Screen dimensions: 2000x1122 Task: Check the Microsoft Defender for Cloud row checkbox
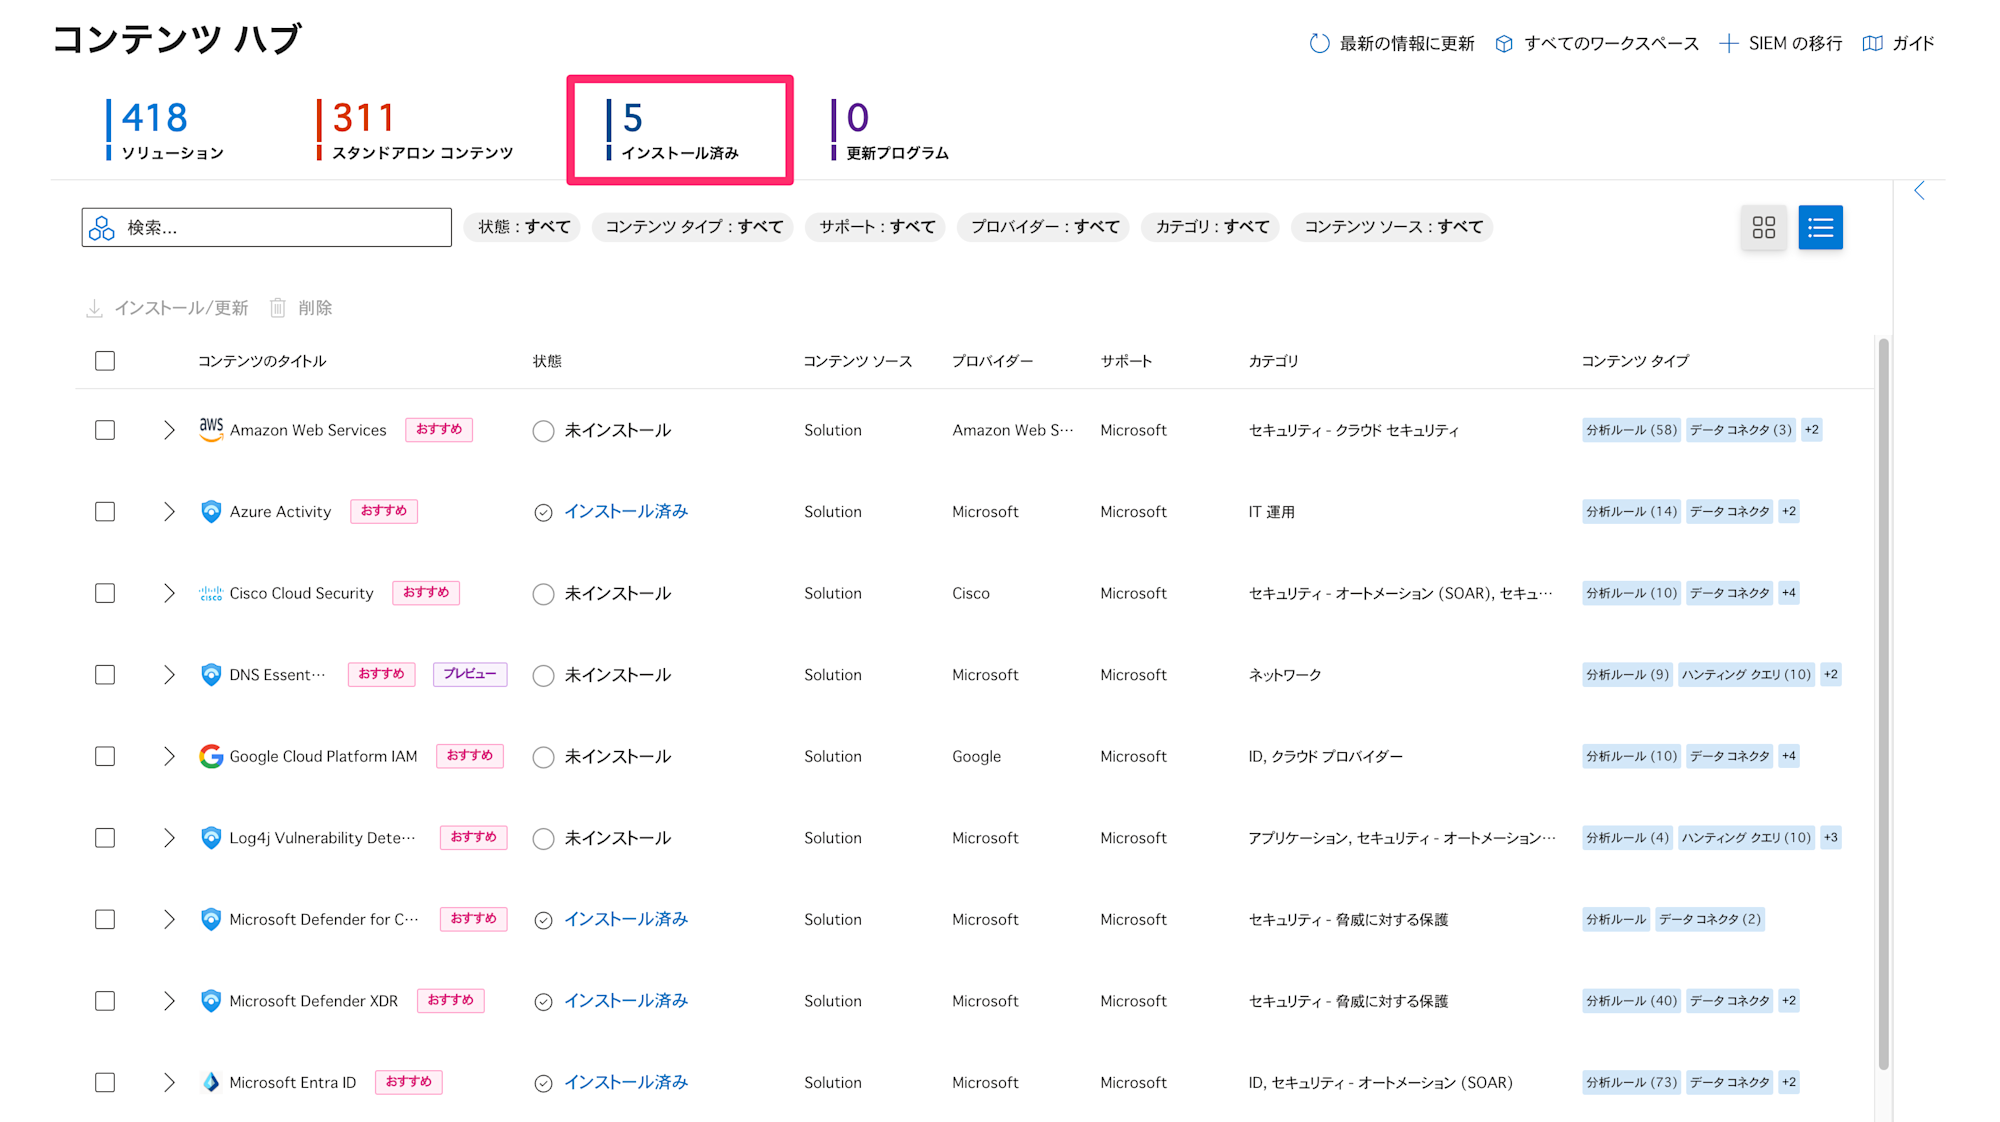click(x=105, y=919)
